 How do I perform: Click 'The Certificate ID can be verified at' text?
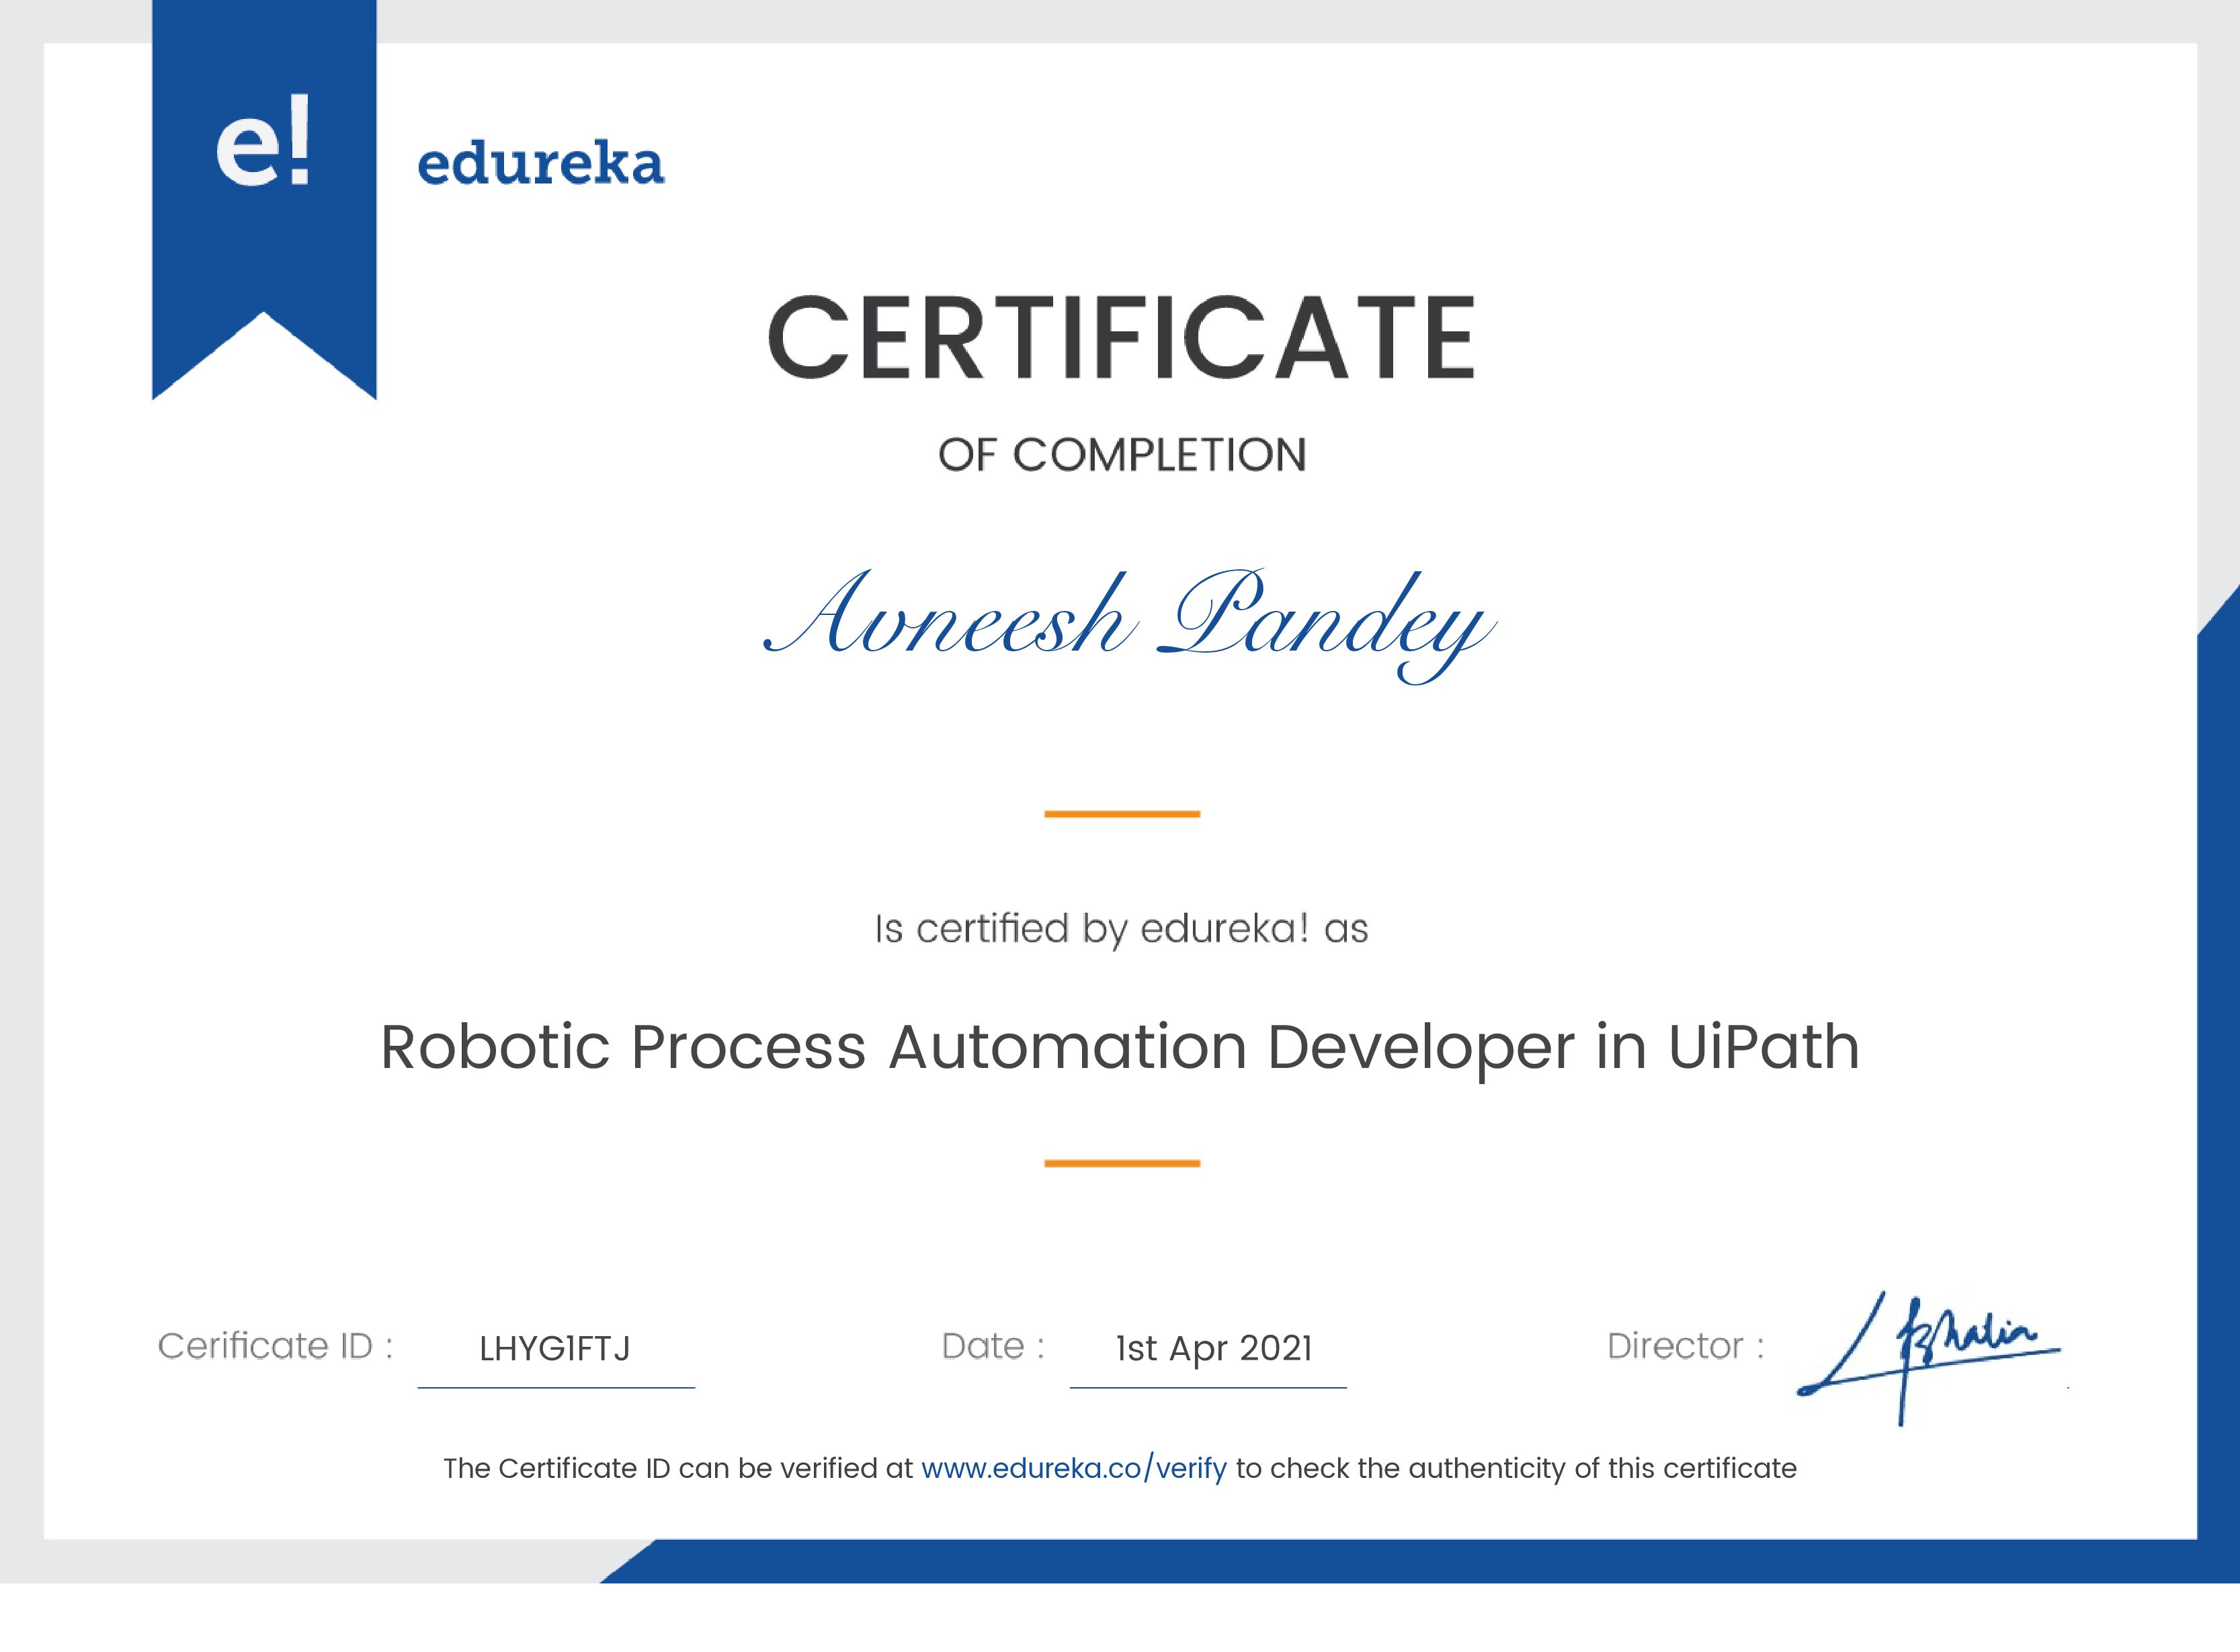[678, 1468]
